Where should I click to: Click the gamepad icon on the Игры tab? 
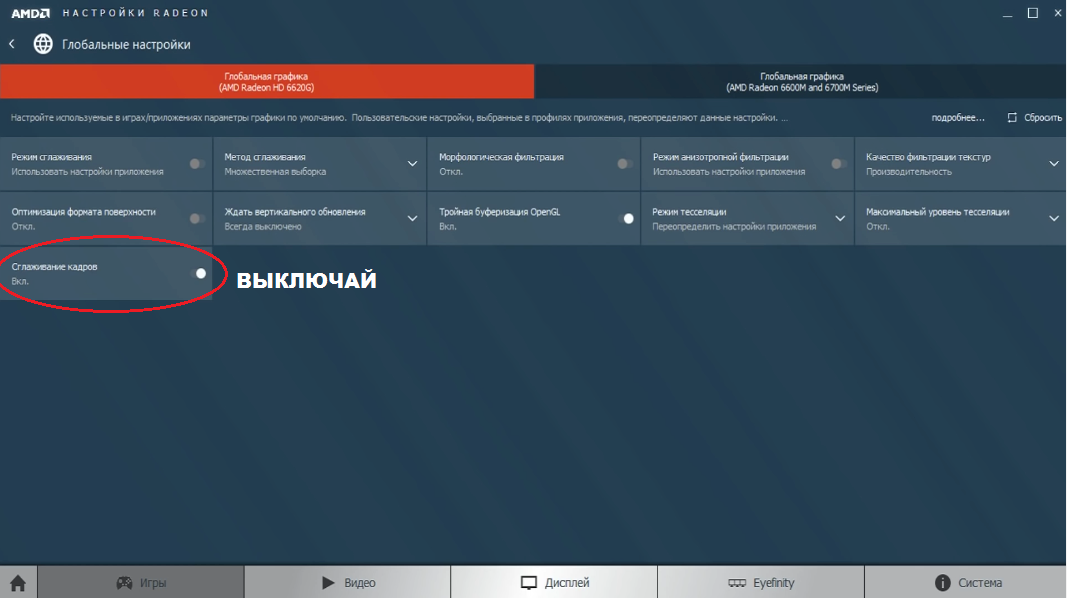(x=125, y=583)
